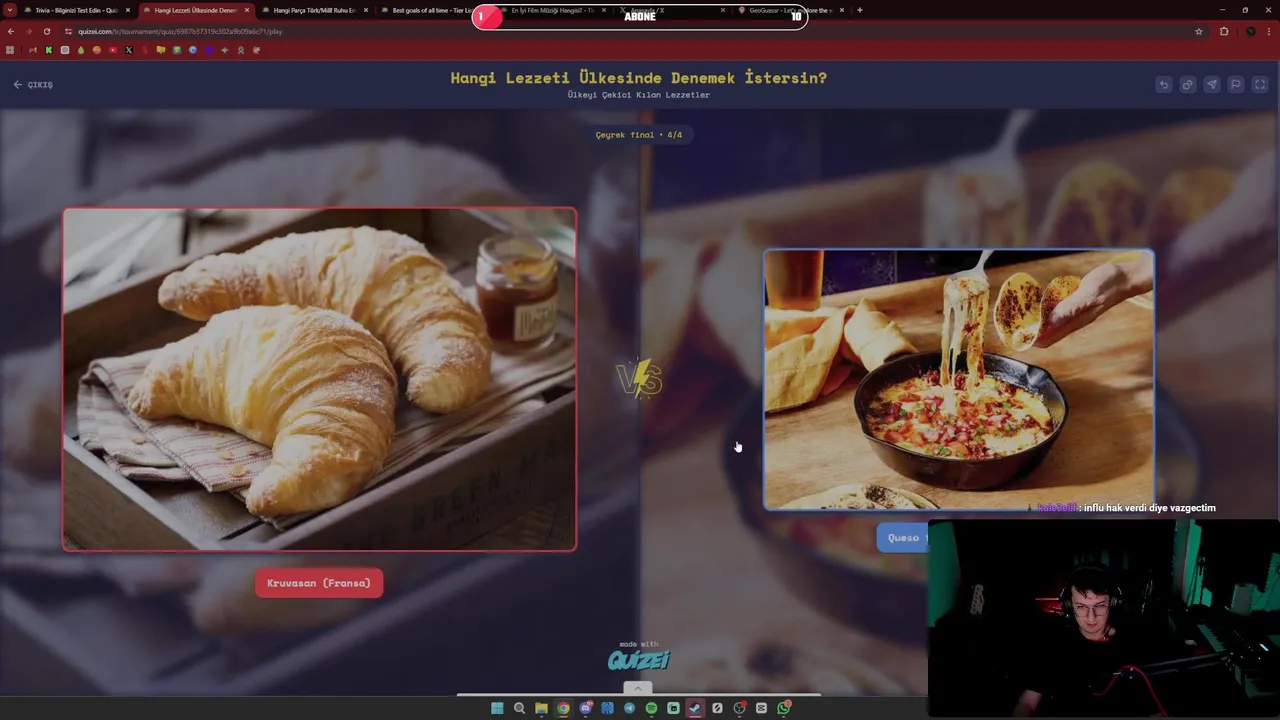Image resolution: width=1280 pixels, height=720 pixels.
Task: Open the Windows Start menu
Action: (497, 708)
